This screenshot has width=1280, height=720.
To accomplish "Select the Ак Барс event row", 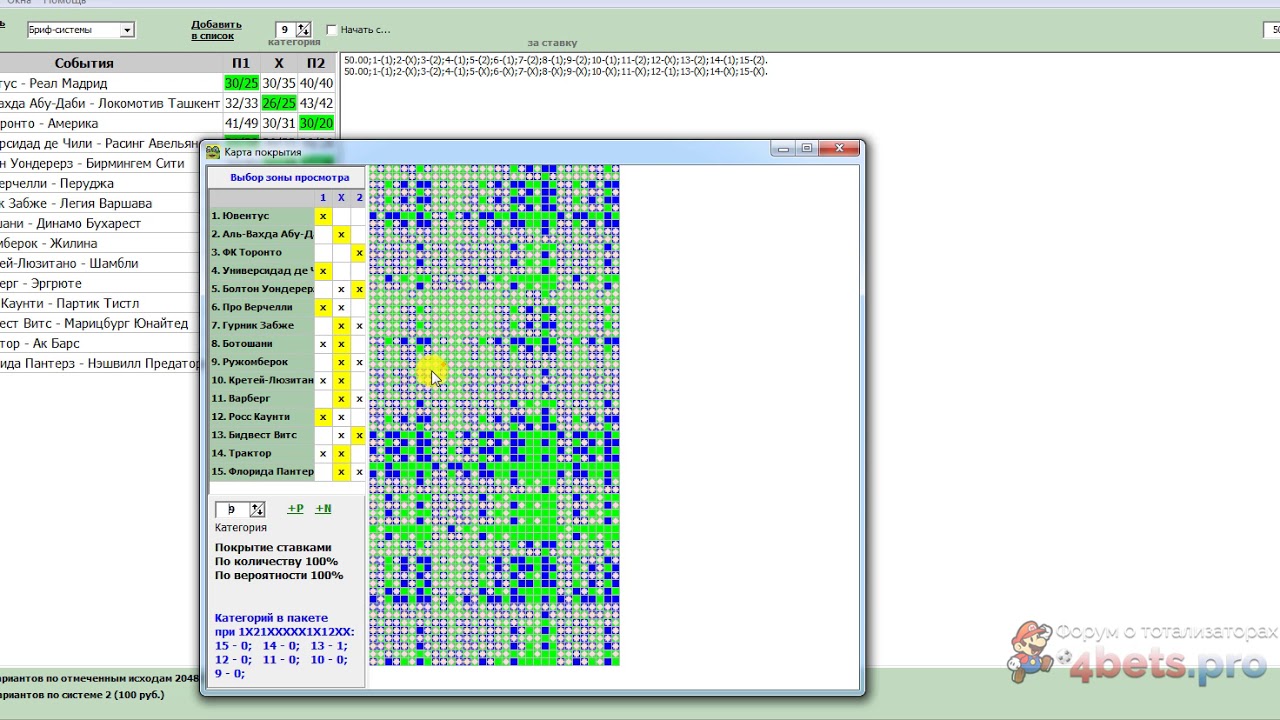I will coord(100,343).
